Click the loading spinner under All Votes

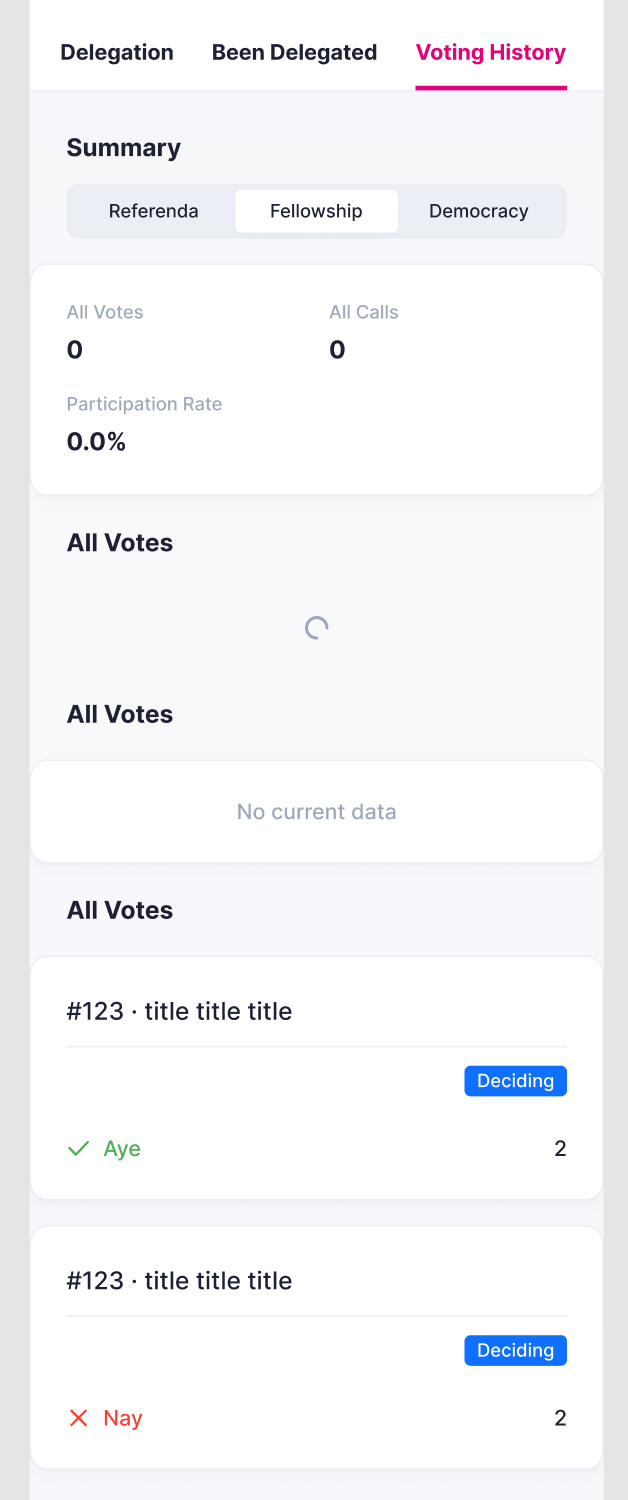coord(316,627)
